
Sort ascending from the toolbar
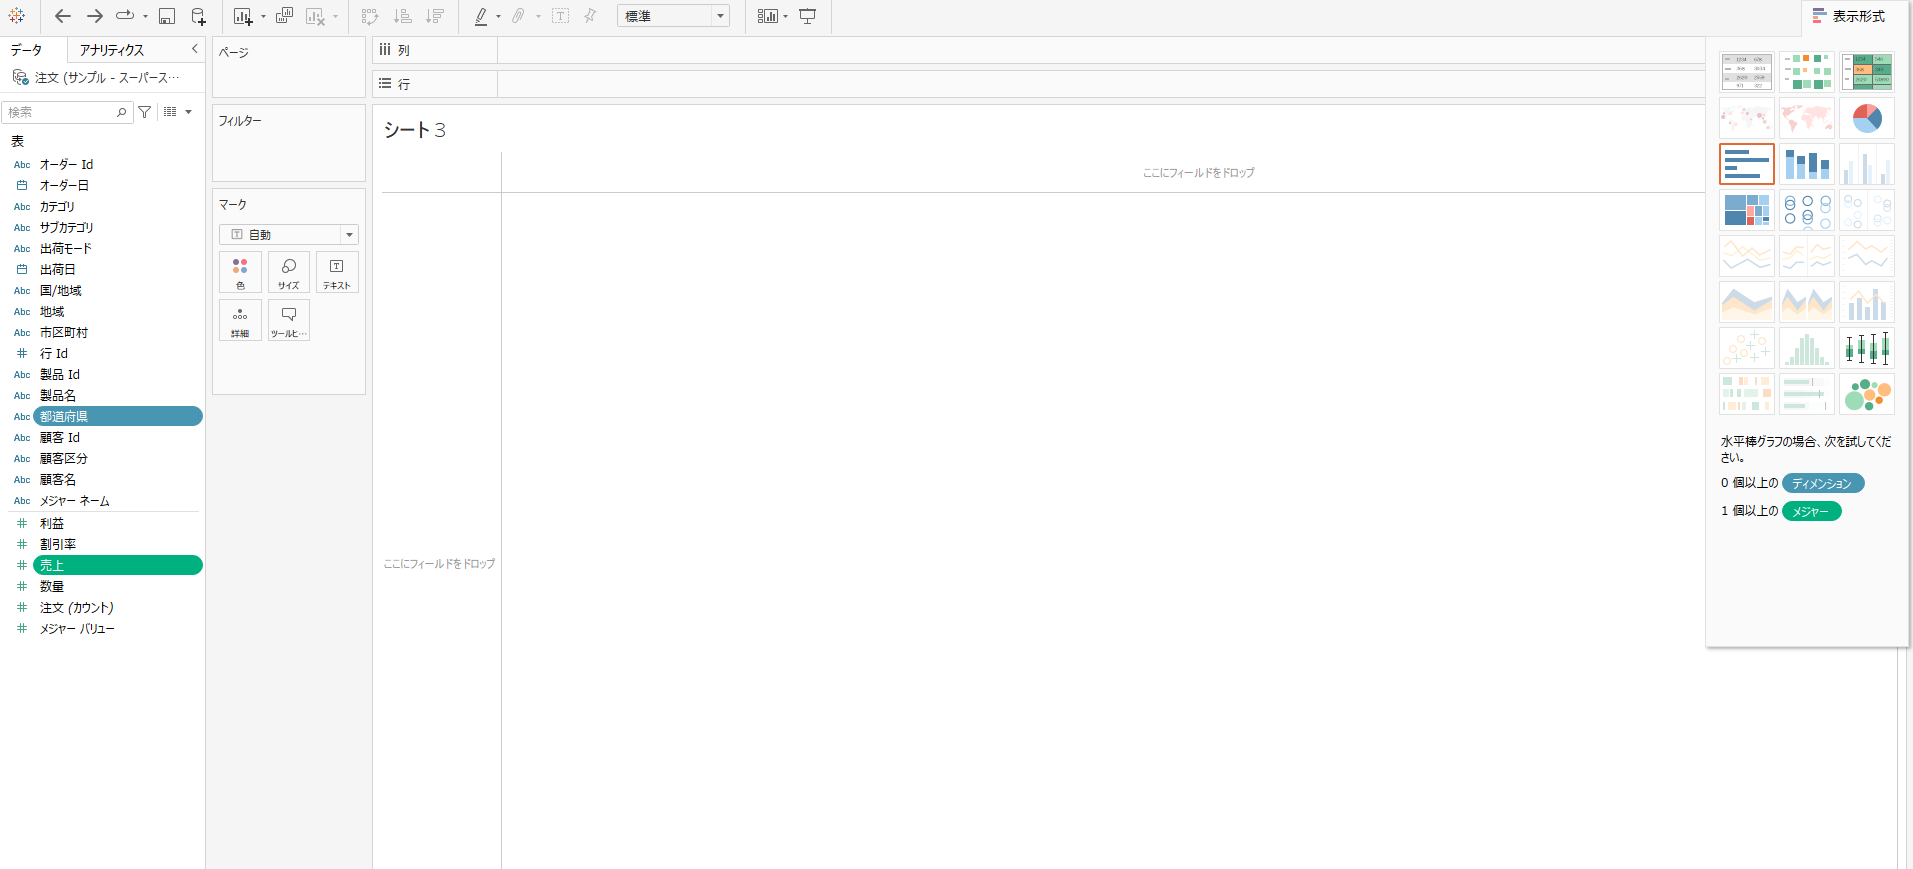pyautogui.click(x=403, y=16)
